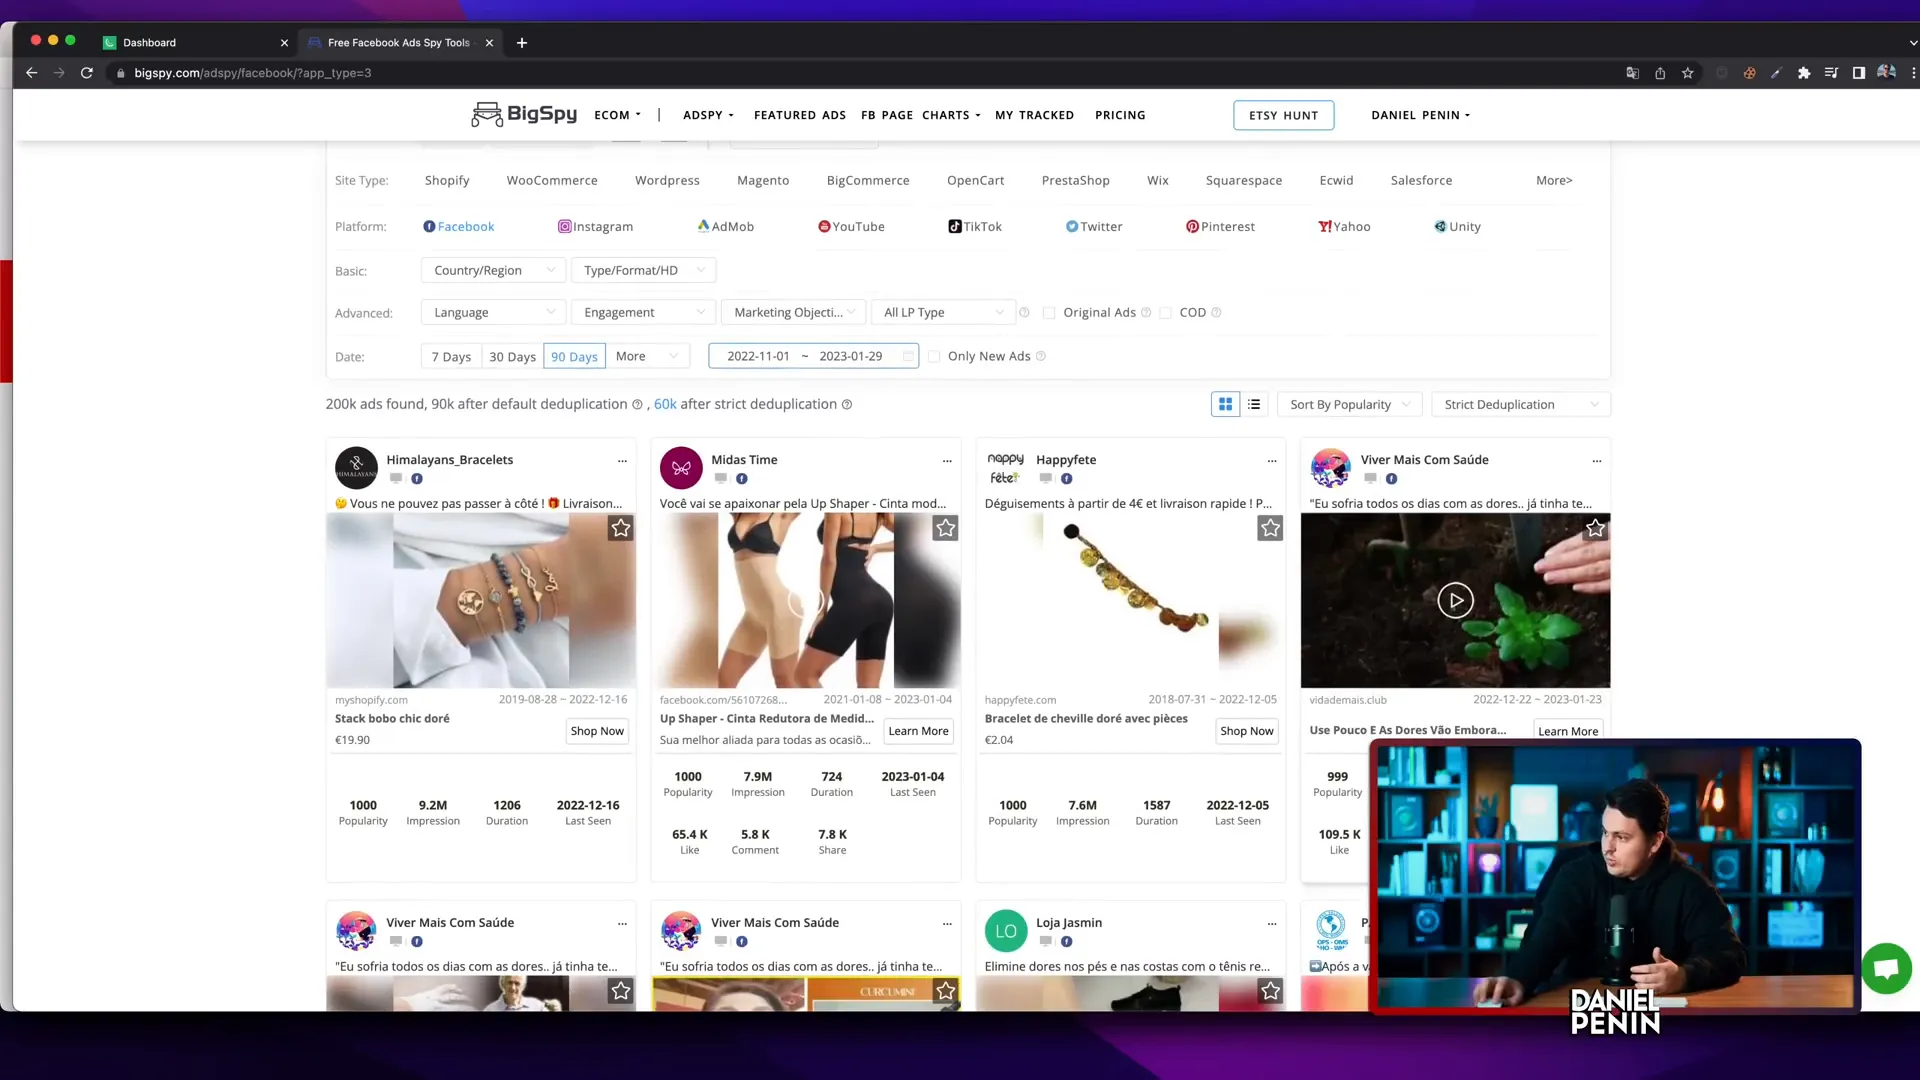Go to MY TRACKED page

(x=1034, y=115)
